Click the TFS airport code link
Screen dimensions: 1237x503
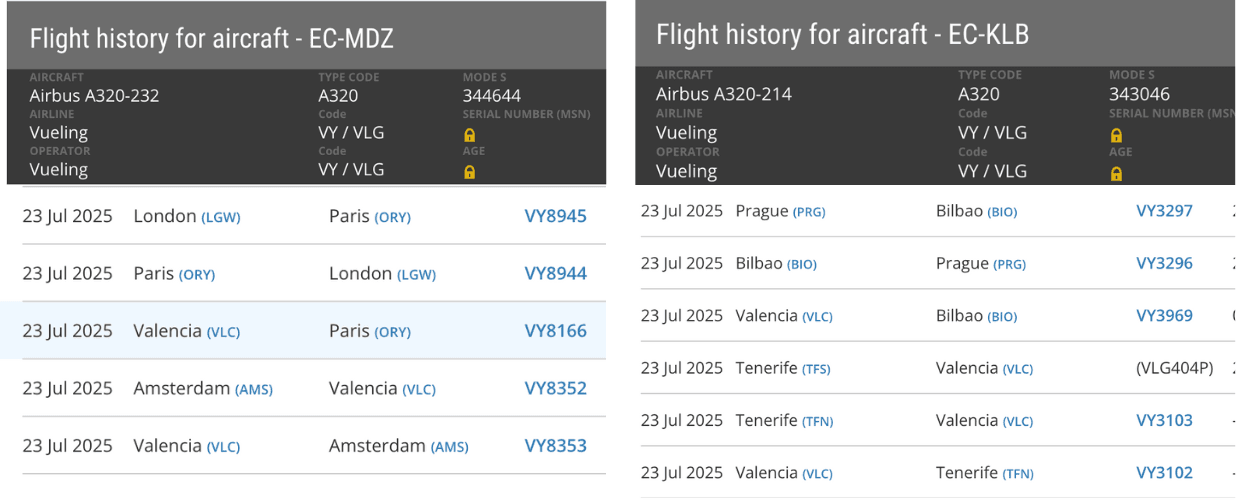point(816,369)
